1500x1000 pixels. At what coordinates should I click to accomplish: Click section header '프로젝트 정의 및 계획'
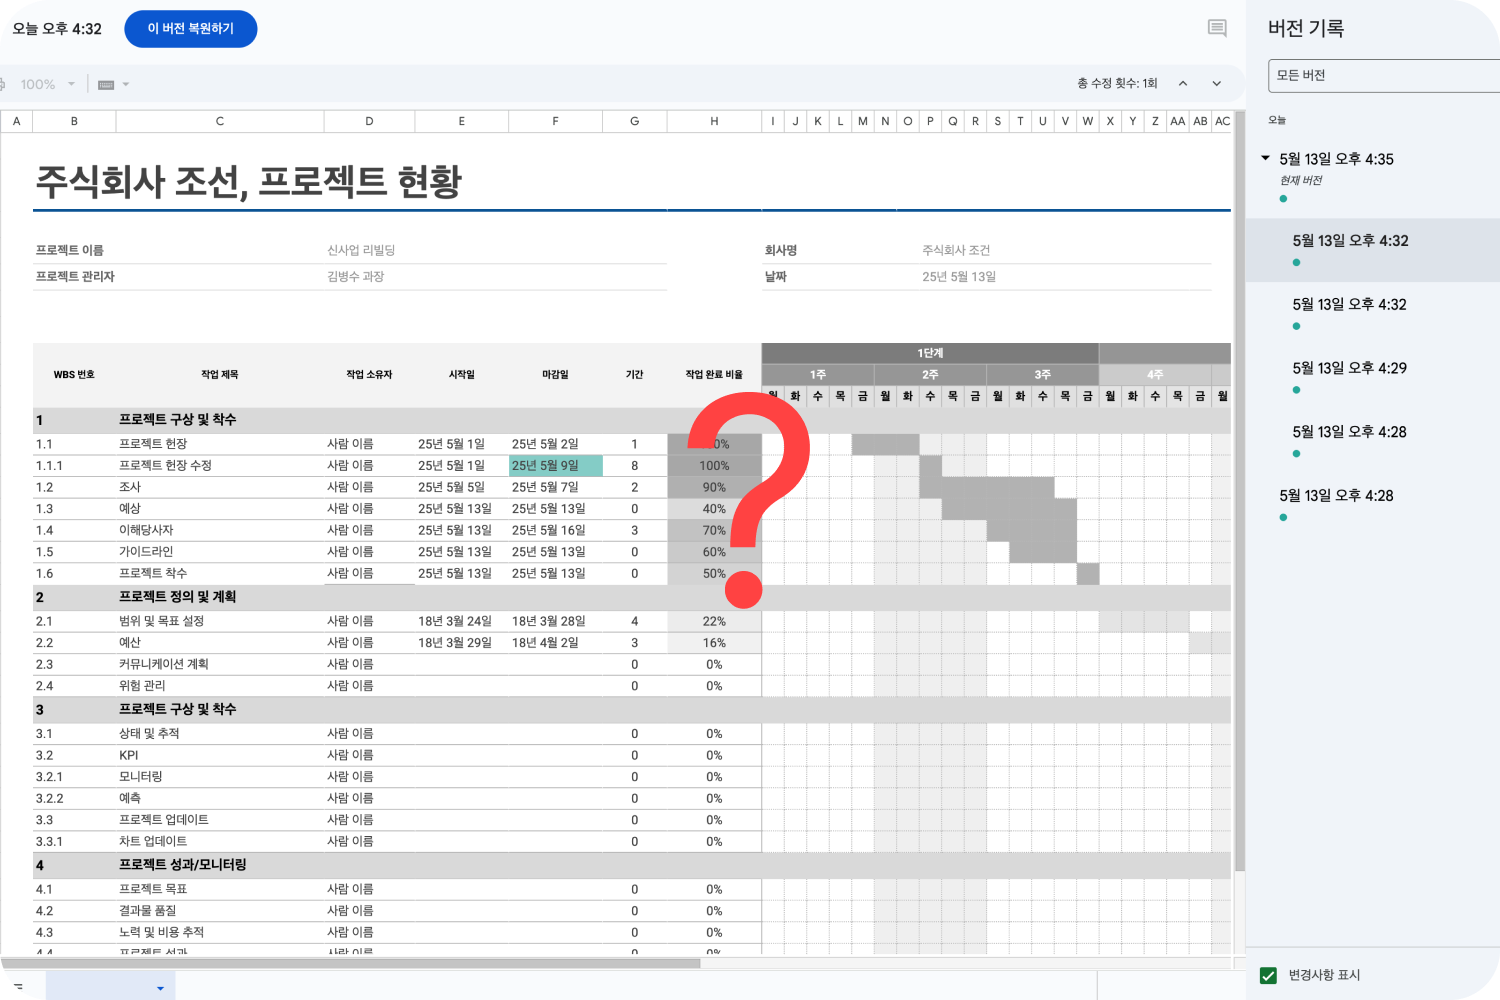click(x=177, y=597)
